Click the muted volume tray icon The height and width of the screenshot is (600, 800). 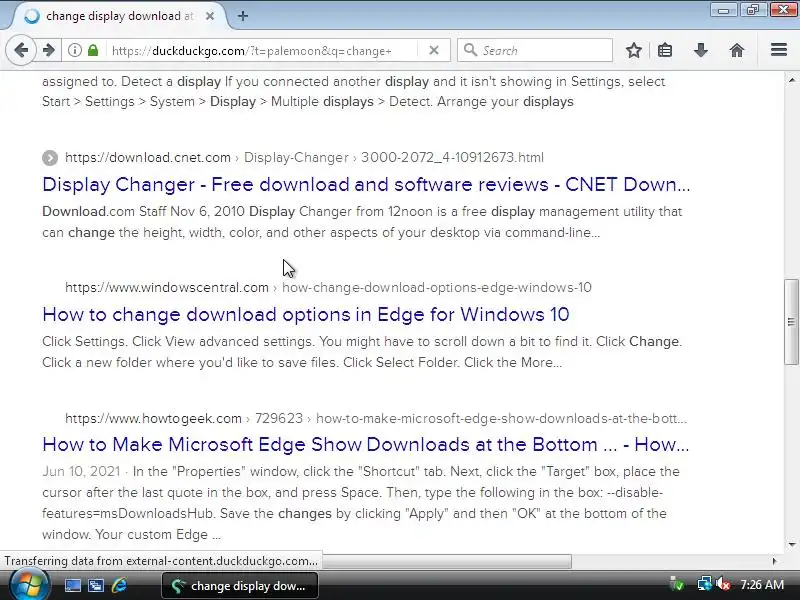click(x=722, y=584)
